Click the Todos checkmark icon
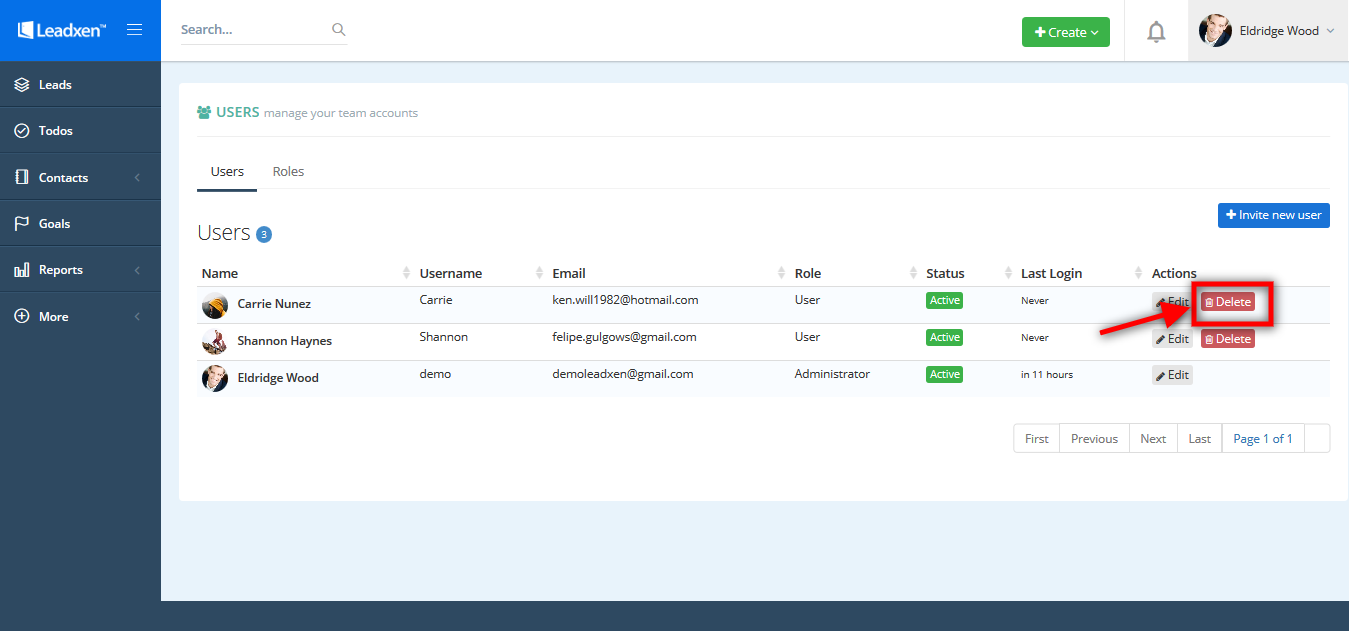Viewport: 1349px width, 631px height. (x=22, y=131)
